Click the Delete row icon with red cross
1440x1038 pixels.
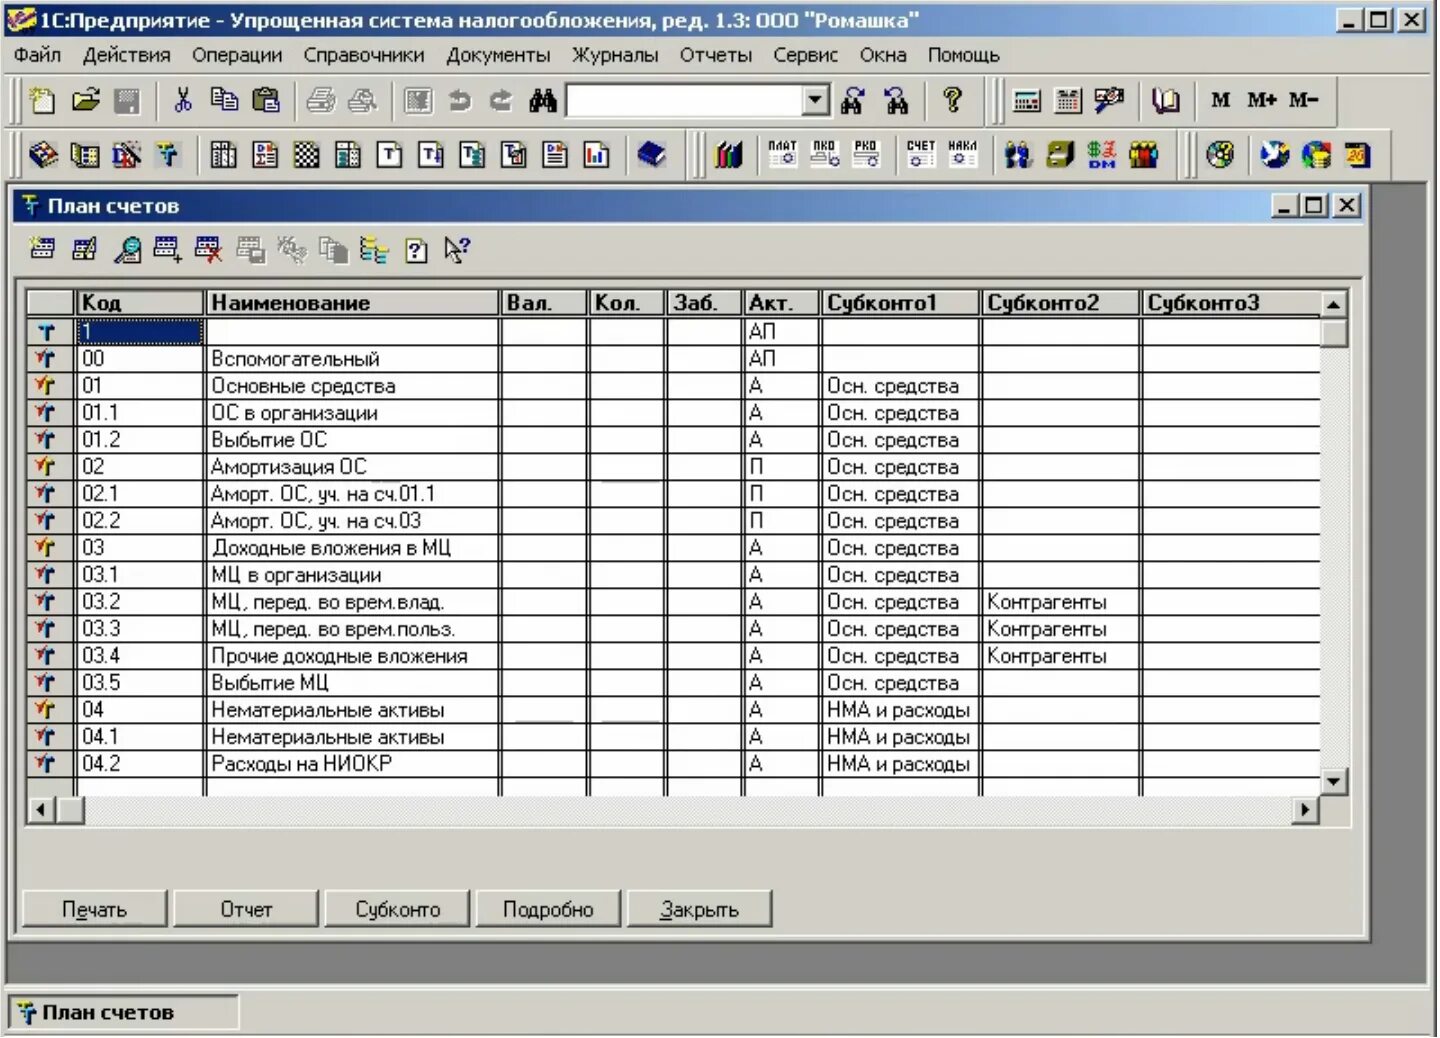[x=208, y=249]
